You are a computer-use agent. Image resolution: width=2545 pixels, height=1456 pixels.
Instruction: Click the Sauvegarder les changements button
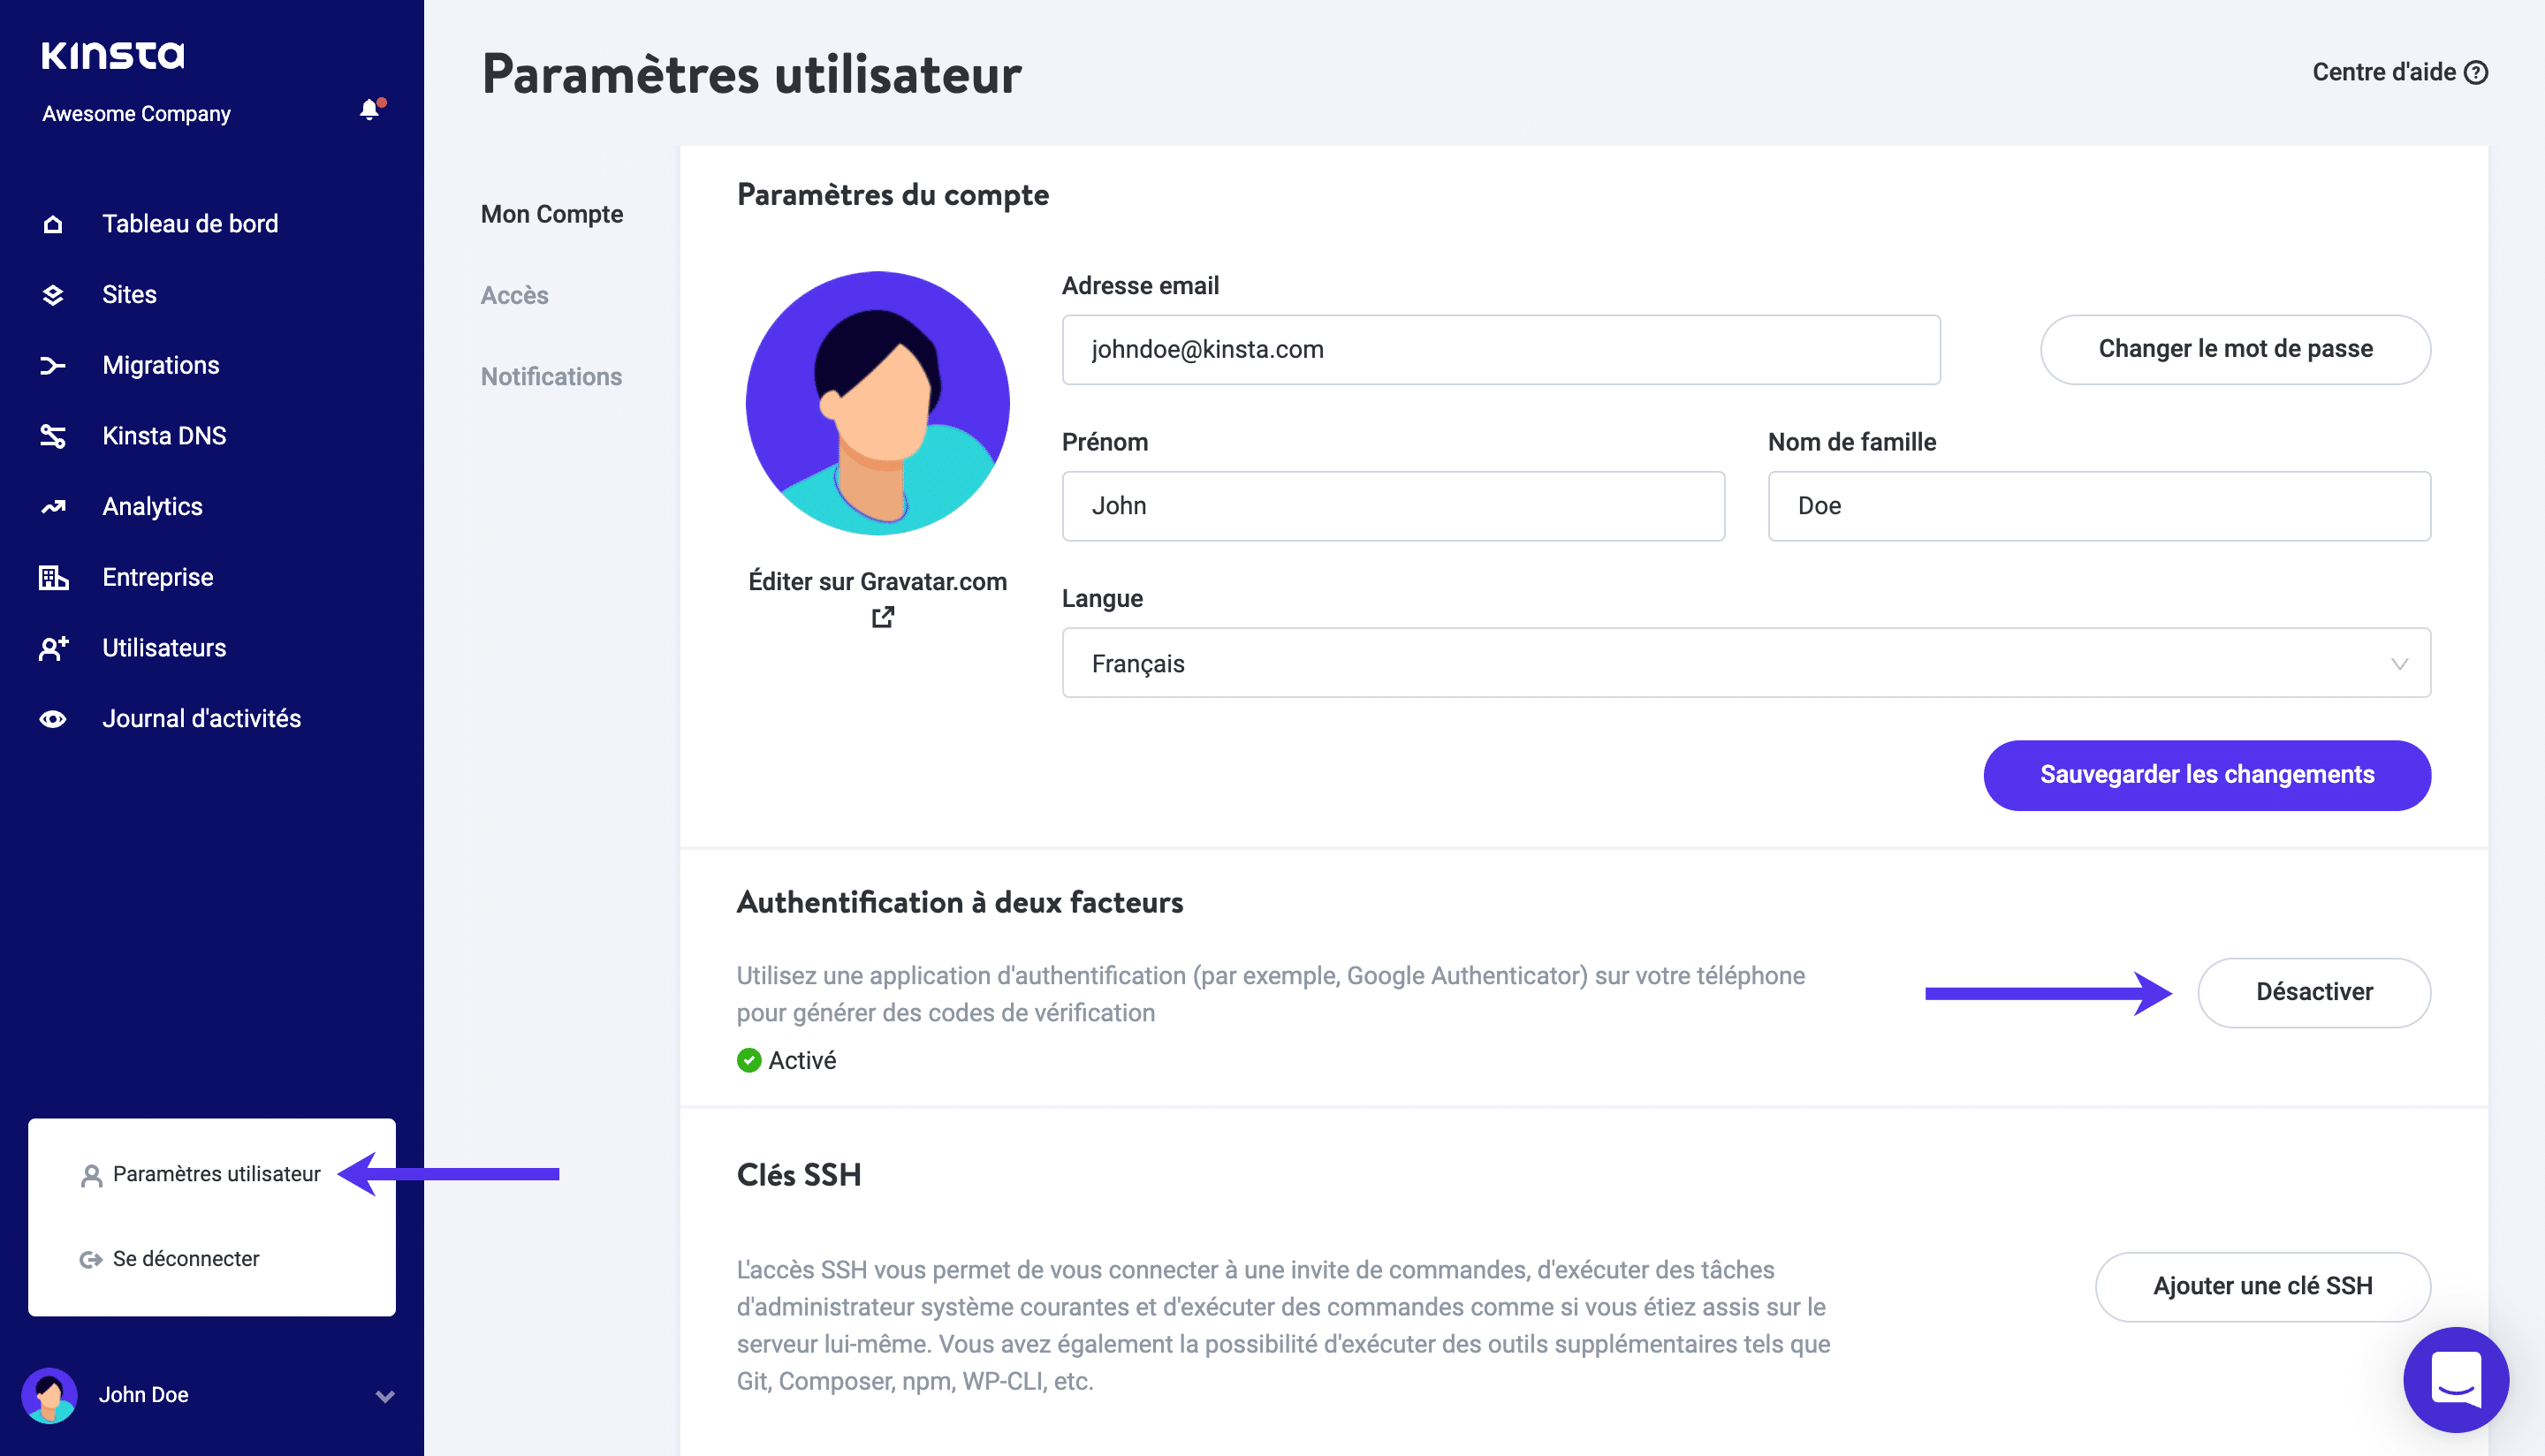click(x=2206, y=774)
